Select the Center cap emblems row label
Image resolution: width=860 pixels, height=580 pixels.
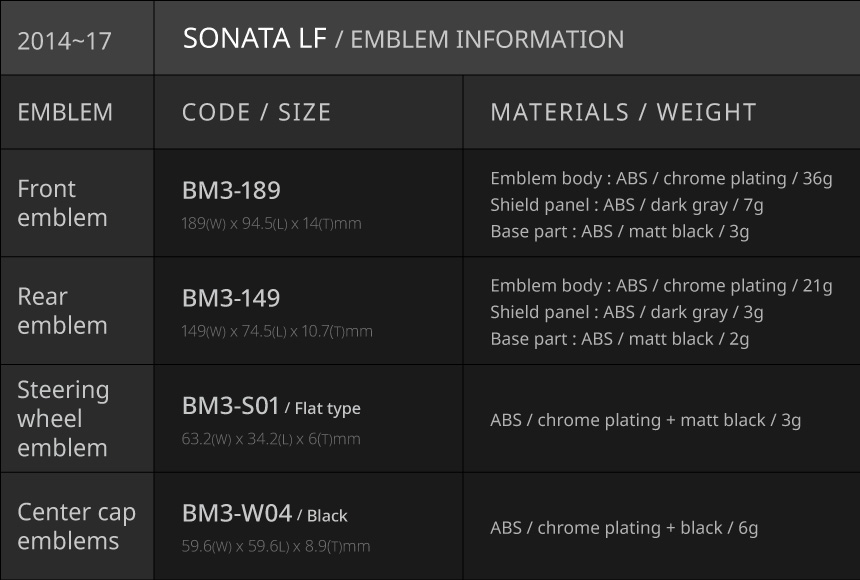pyautogui.click(x=76, y=526)
